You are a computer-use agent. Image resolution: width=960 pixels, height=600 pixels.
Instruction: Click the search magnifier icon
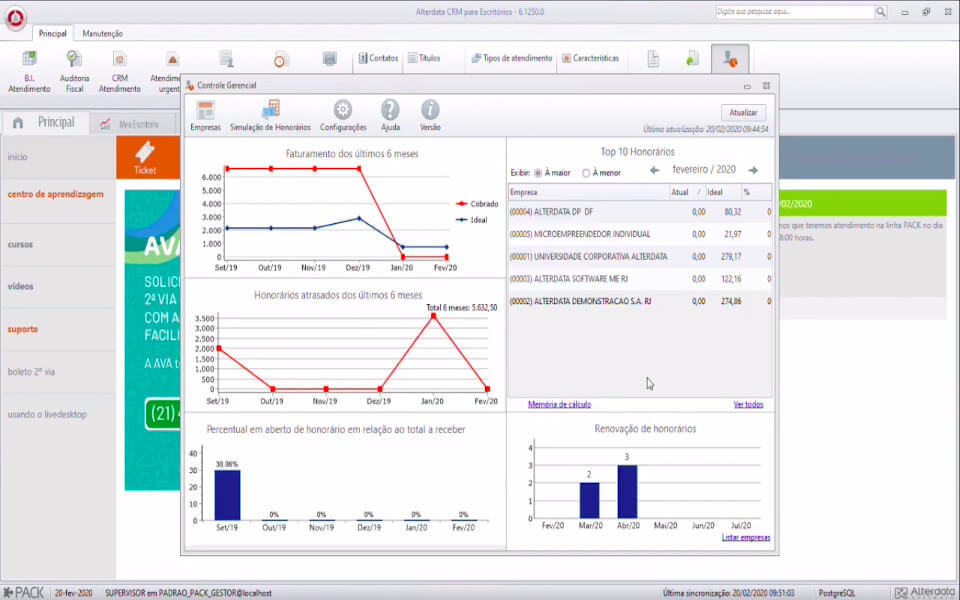(880, 12)
